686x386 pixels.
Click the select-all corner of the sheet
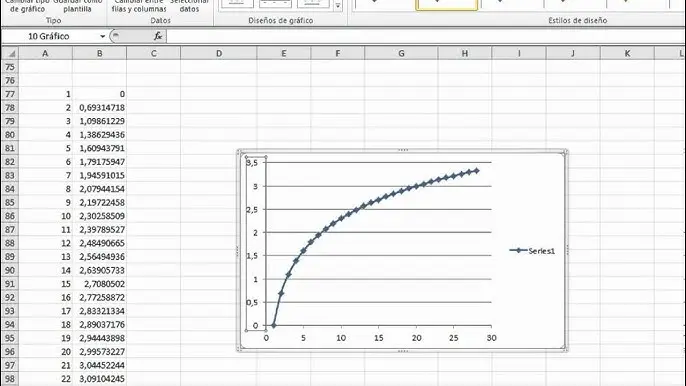pyautogui.click(x=10, y=53)
